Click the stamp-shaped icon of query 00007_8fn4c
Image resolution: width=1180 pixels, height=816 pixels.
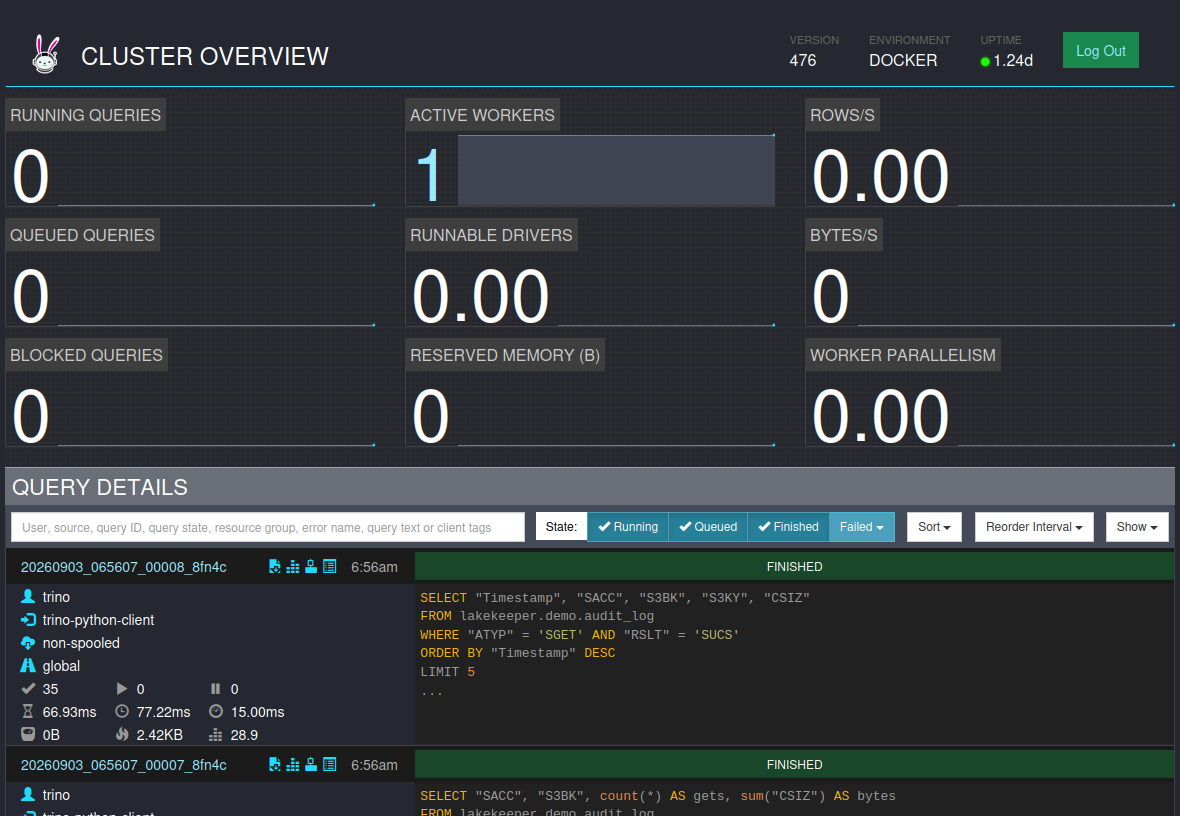[x=311, y=765]
